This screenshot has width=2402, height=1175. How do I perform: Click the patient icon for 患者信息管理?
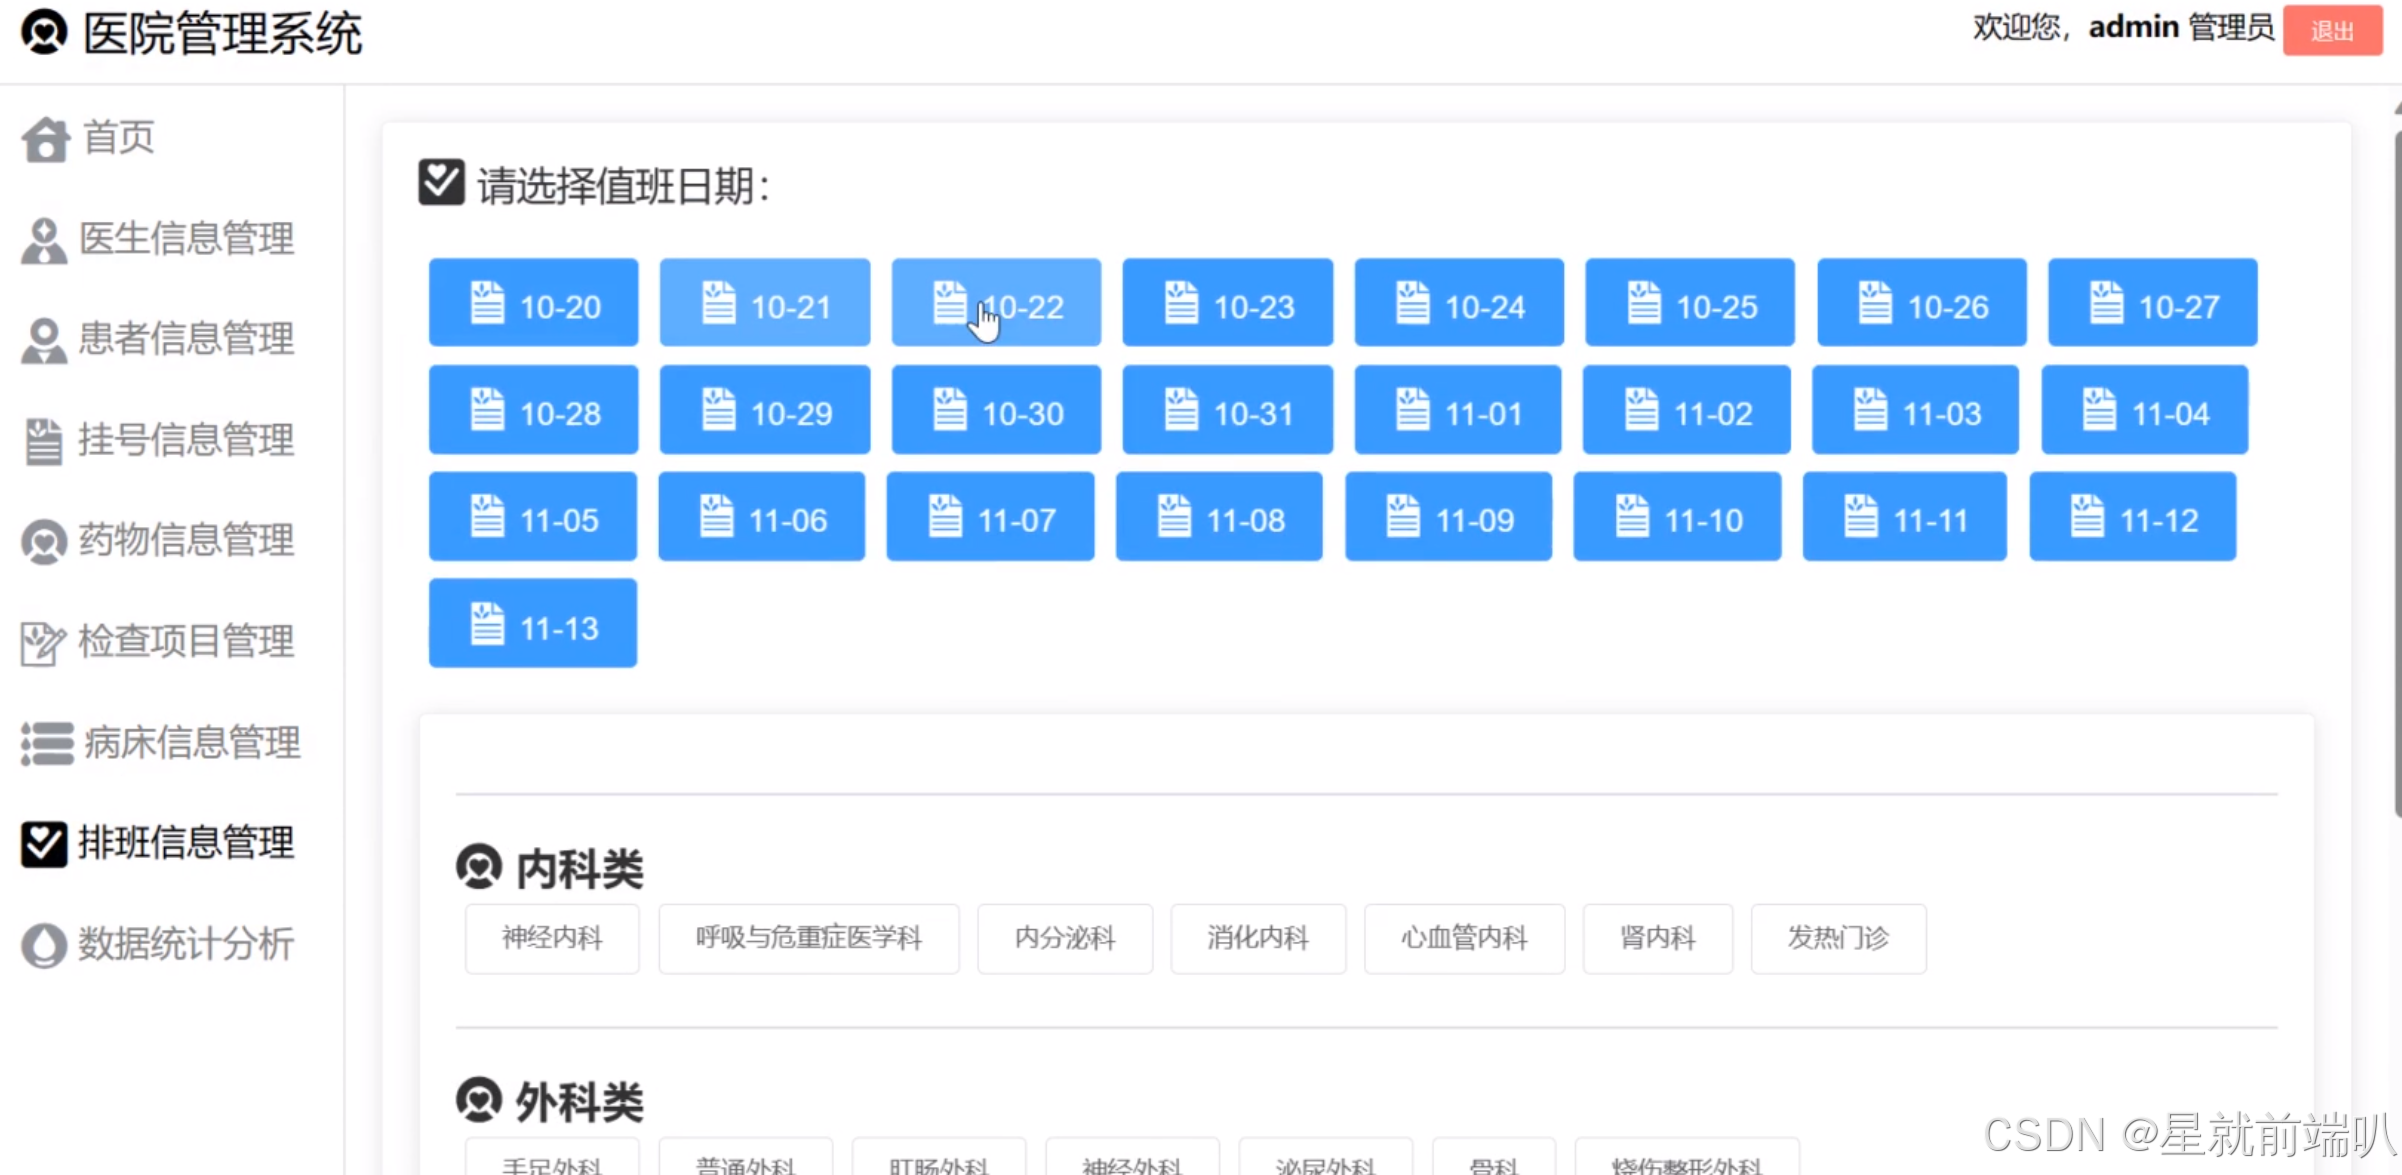(43, 340)
